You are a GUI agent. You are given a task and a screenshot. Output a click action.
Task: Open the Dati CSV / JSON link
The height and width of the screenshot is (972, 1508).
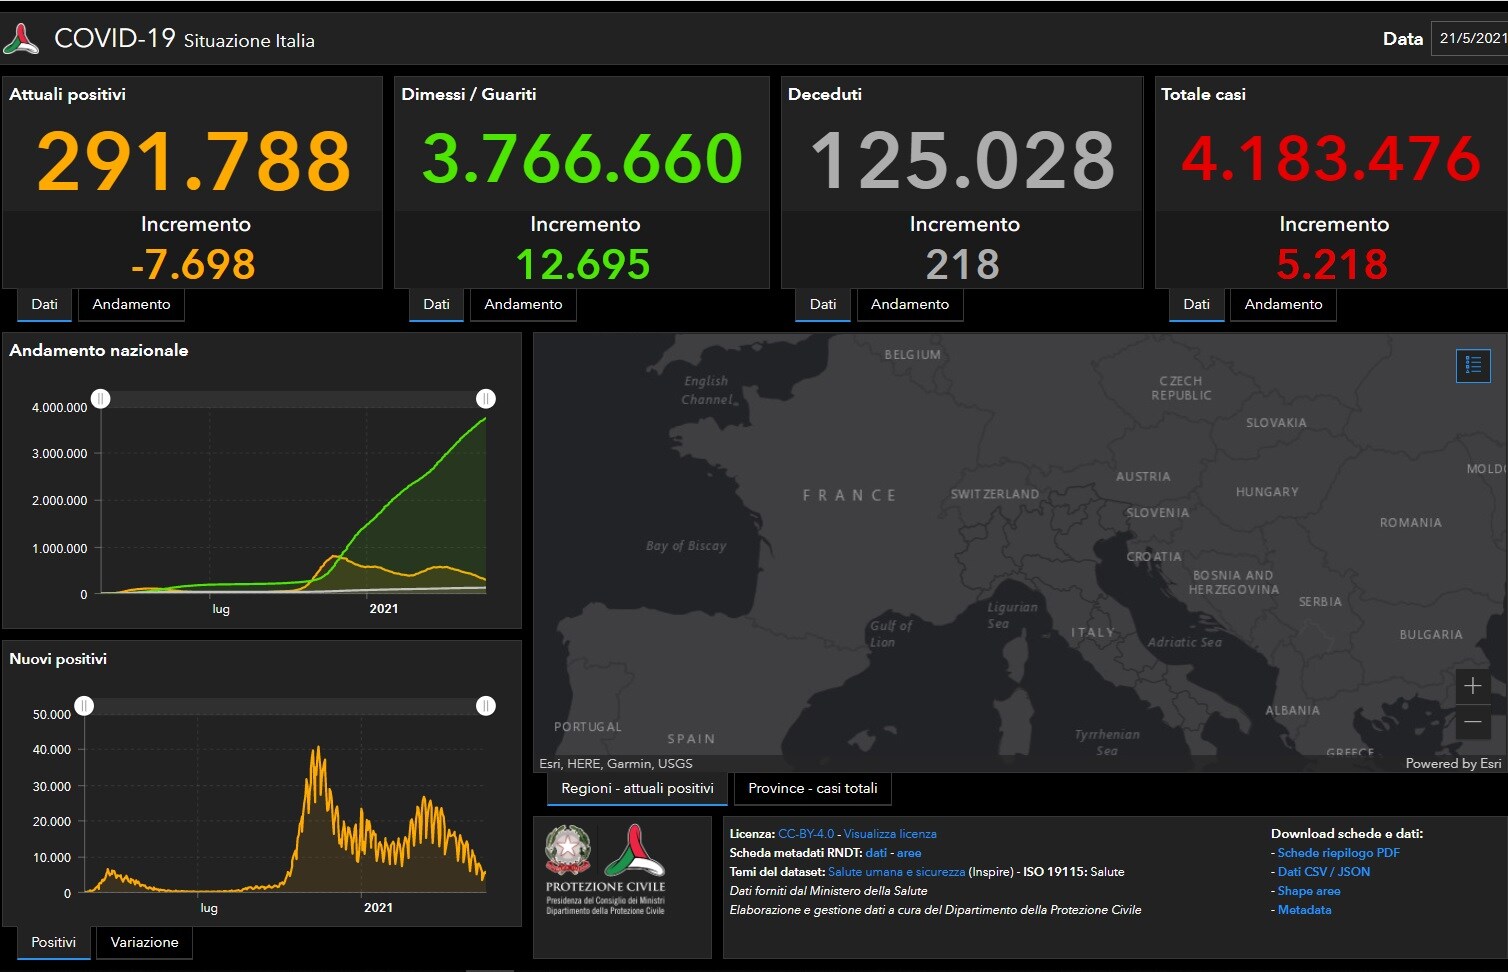1323,872
